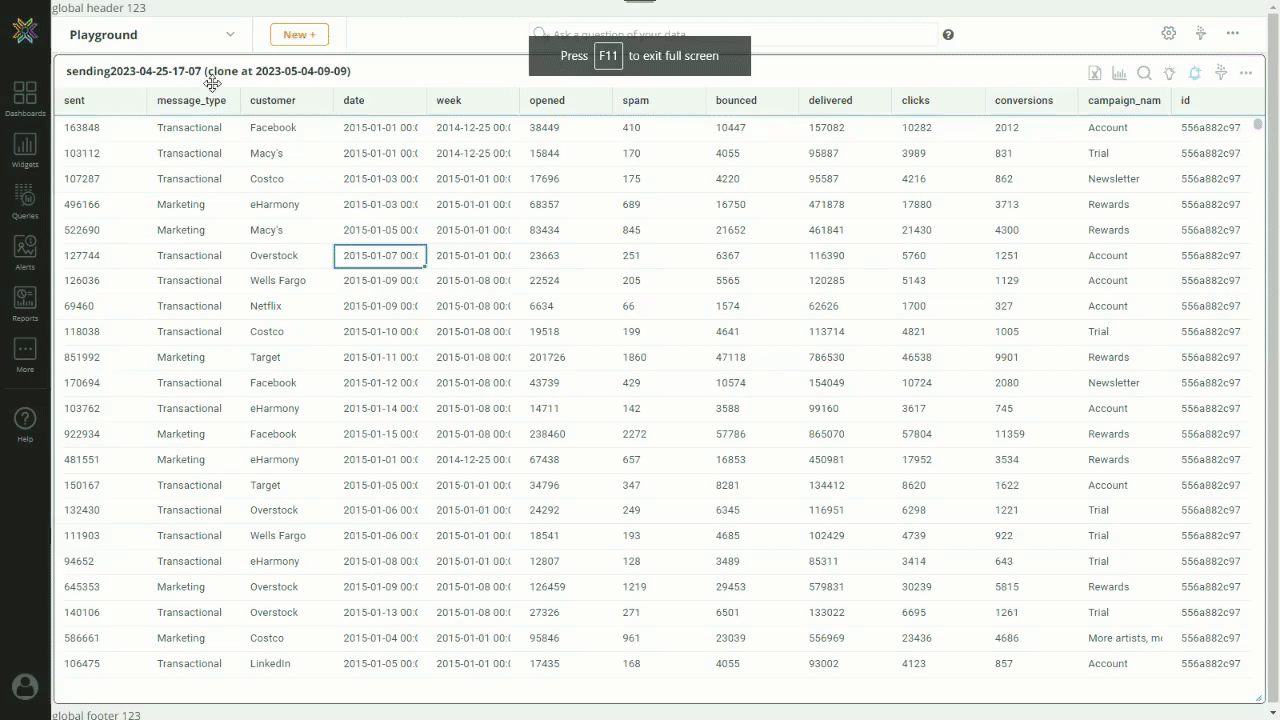The width and height of the screenshot is (1280, 720).
Task: Export table using the Excel icon
Action: click(x=1095, y=73)
